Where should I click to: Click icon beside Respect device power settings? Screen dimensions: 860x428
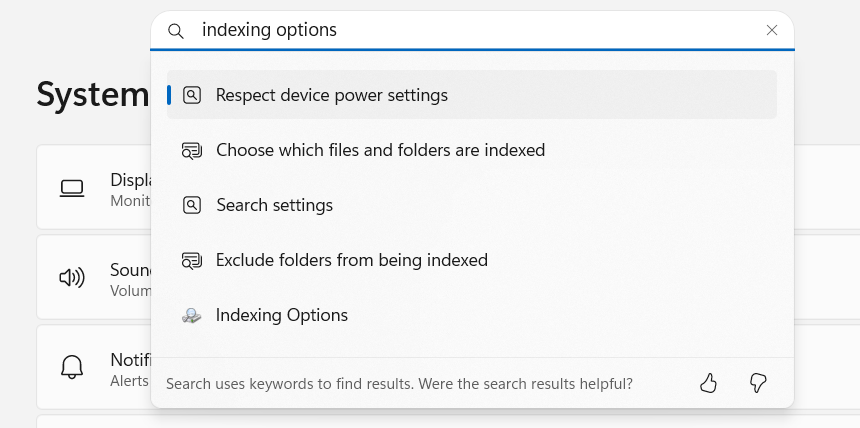point(191,95)
